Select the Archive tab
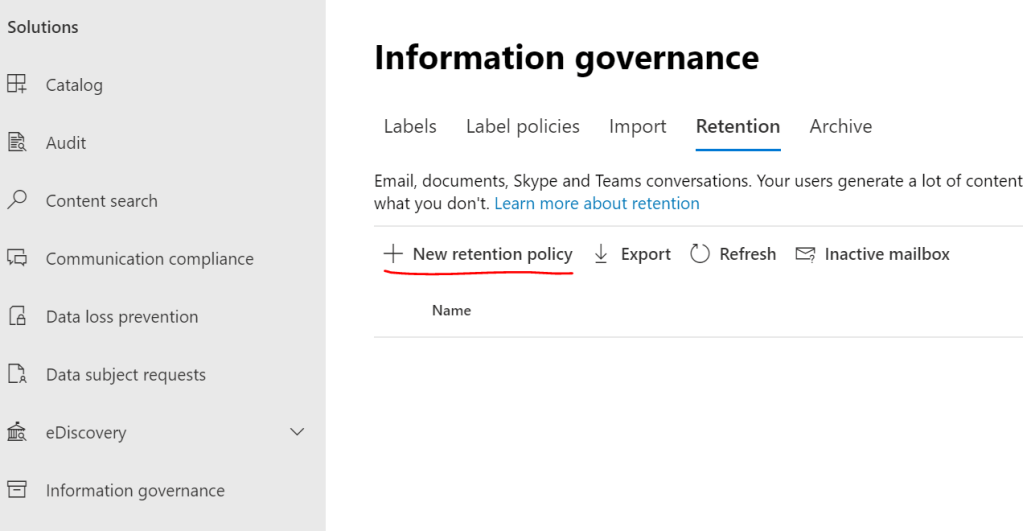The width and height of the screenshot is (1023, 531). 840,127
